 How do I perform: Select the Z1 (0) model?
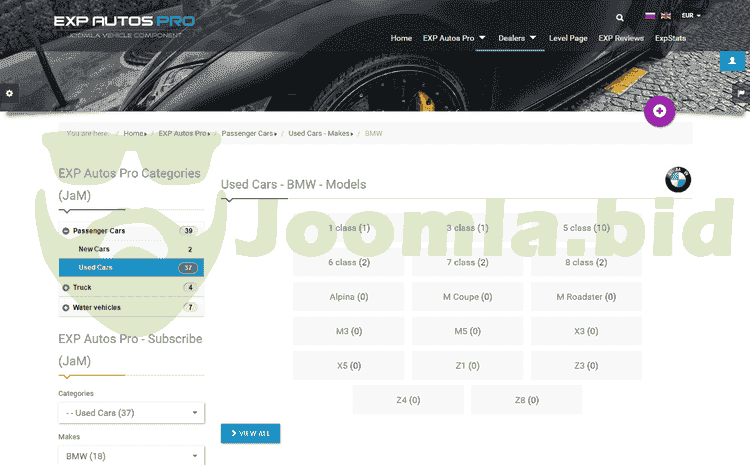[x=467, y=365]
